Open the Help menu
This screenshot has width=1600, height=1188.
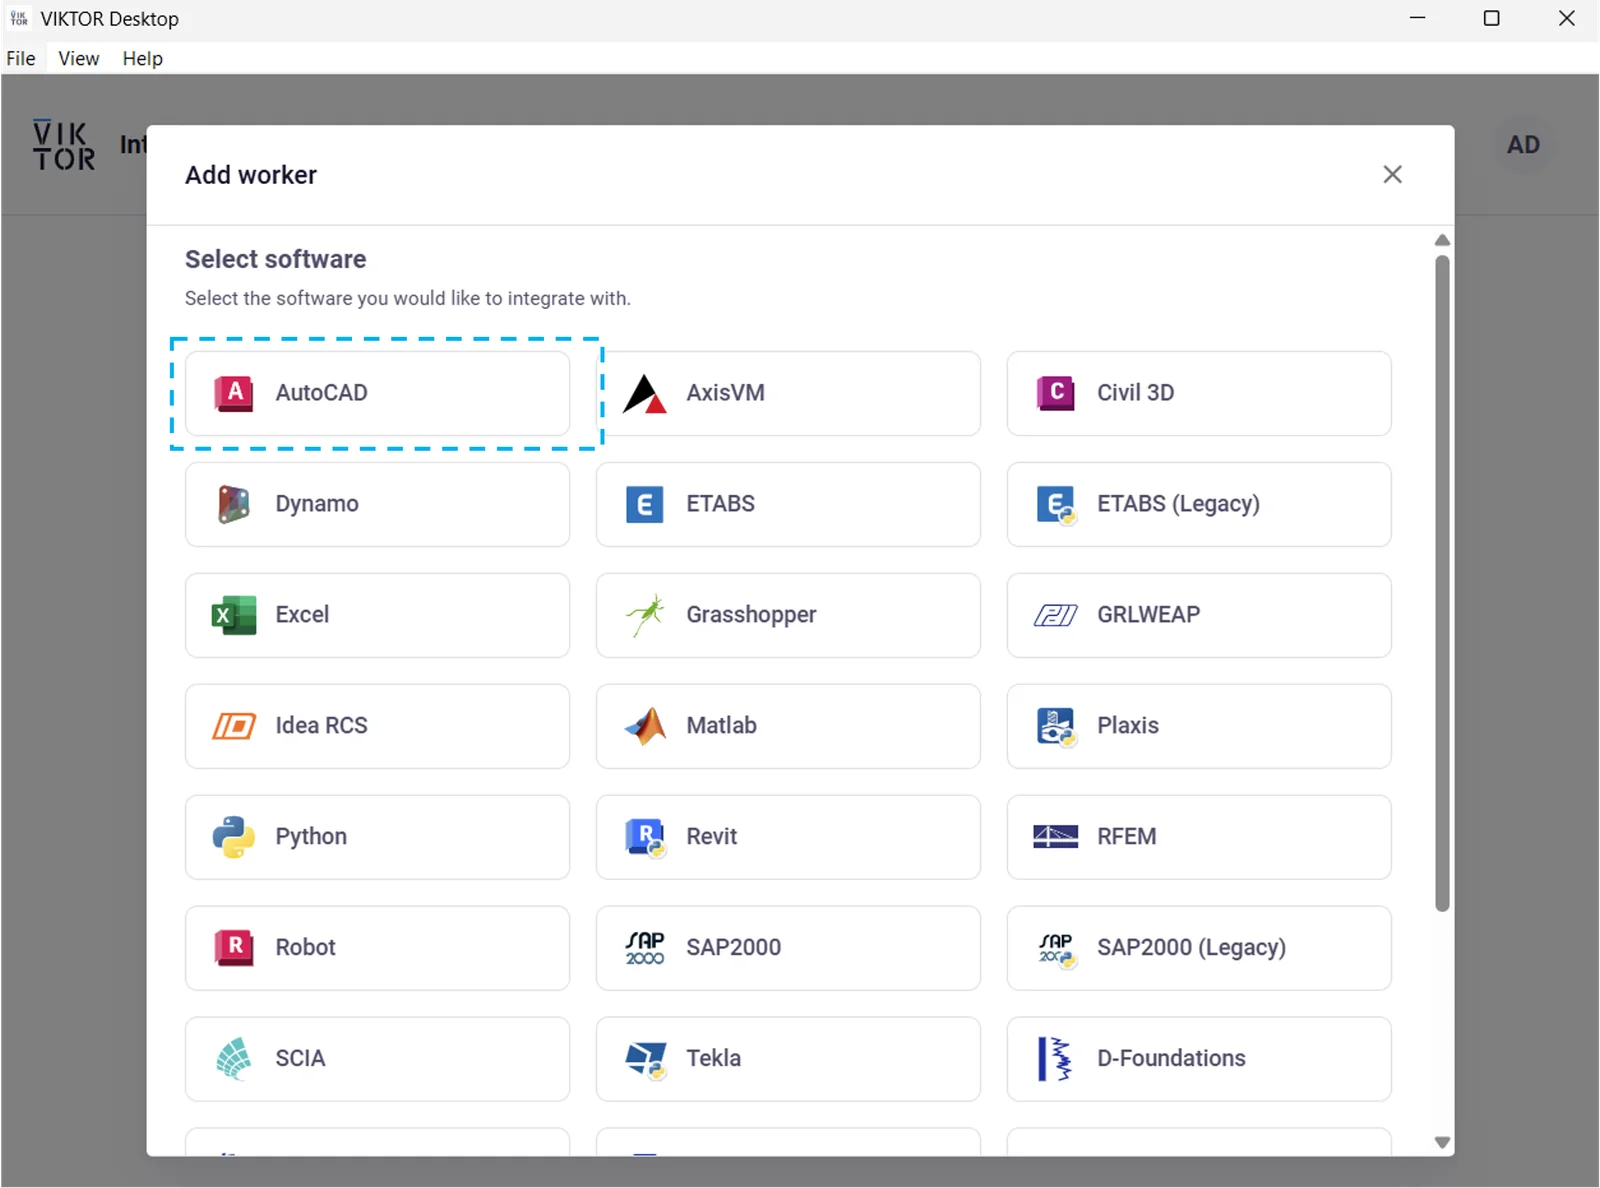coord(143,58)
